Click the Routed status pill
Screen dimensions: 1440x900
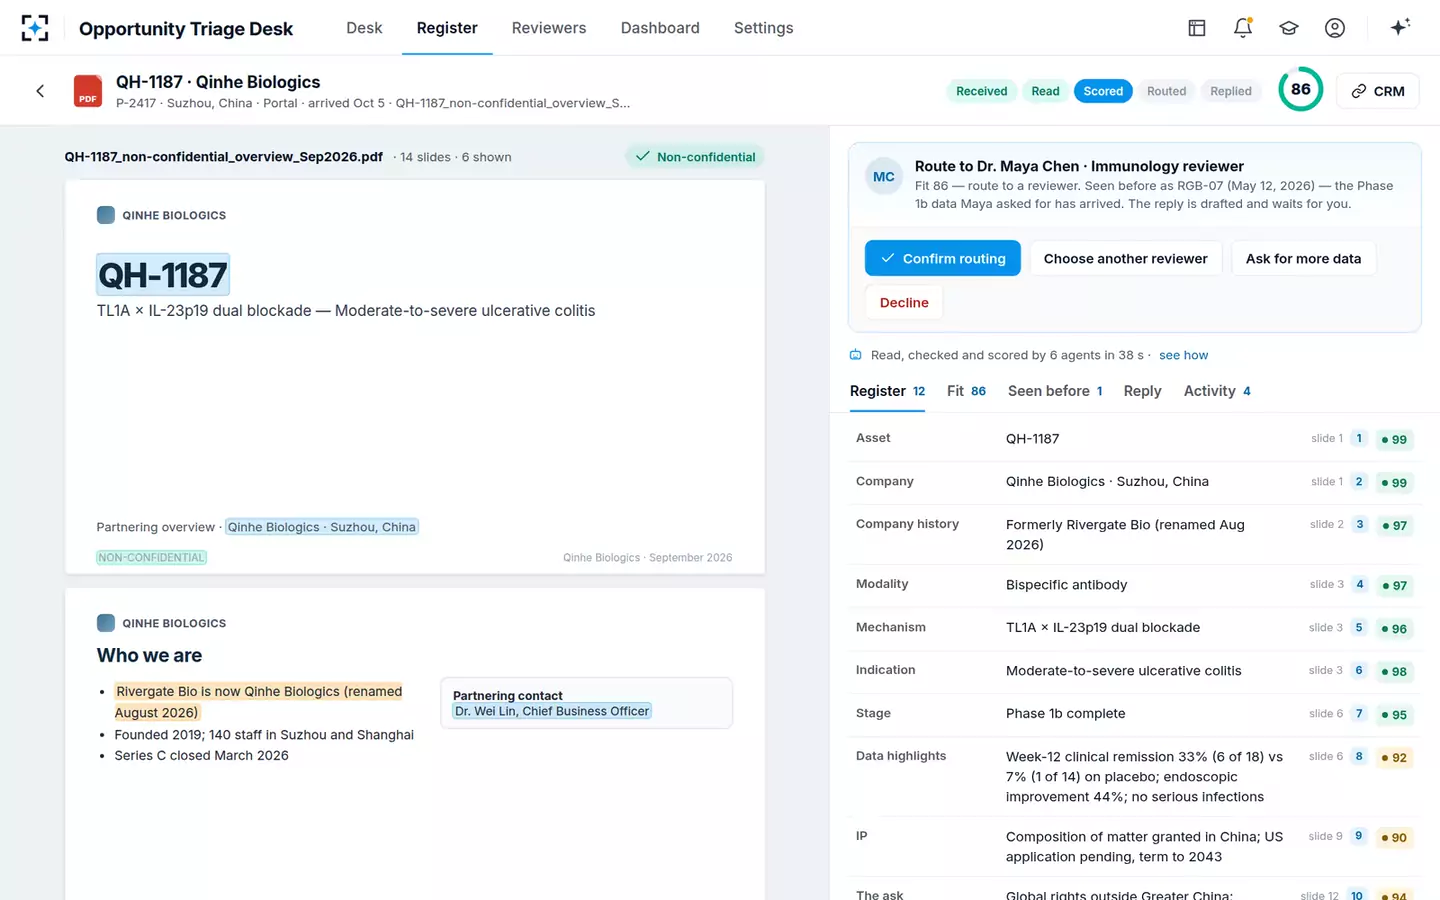[1166, 91]
